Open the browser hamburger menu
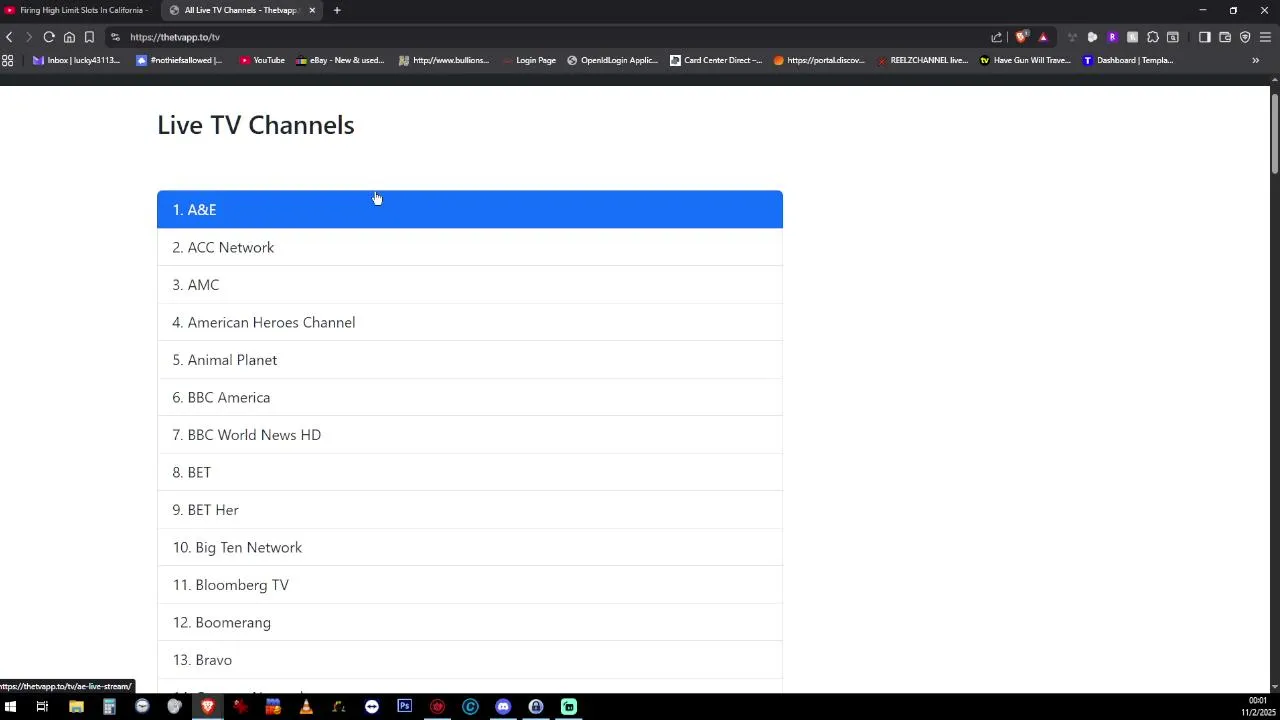This screenshot has height=720, width=1280. point(1265,37)
